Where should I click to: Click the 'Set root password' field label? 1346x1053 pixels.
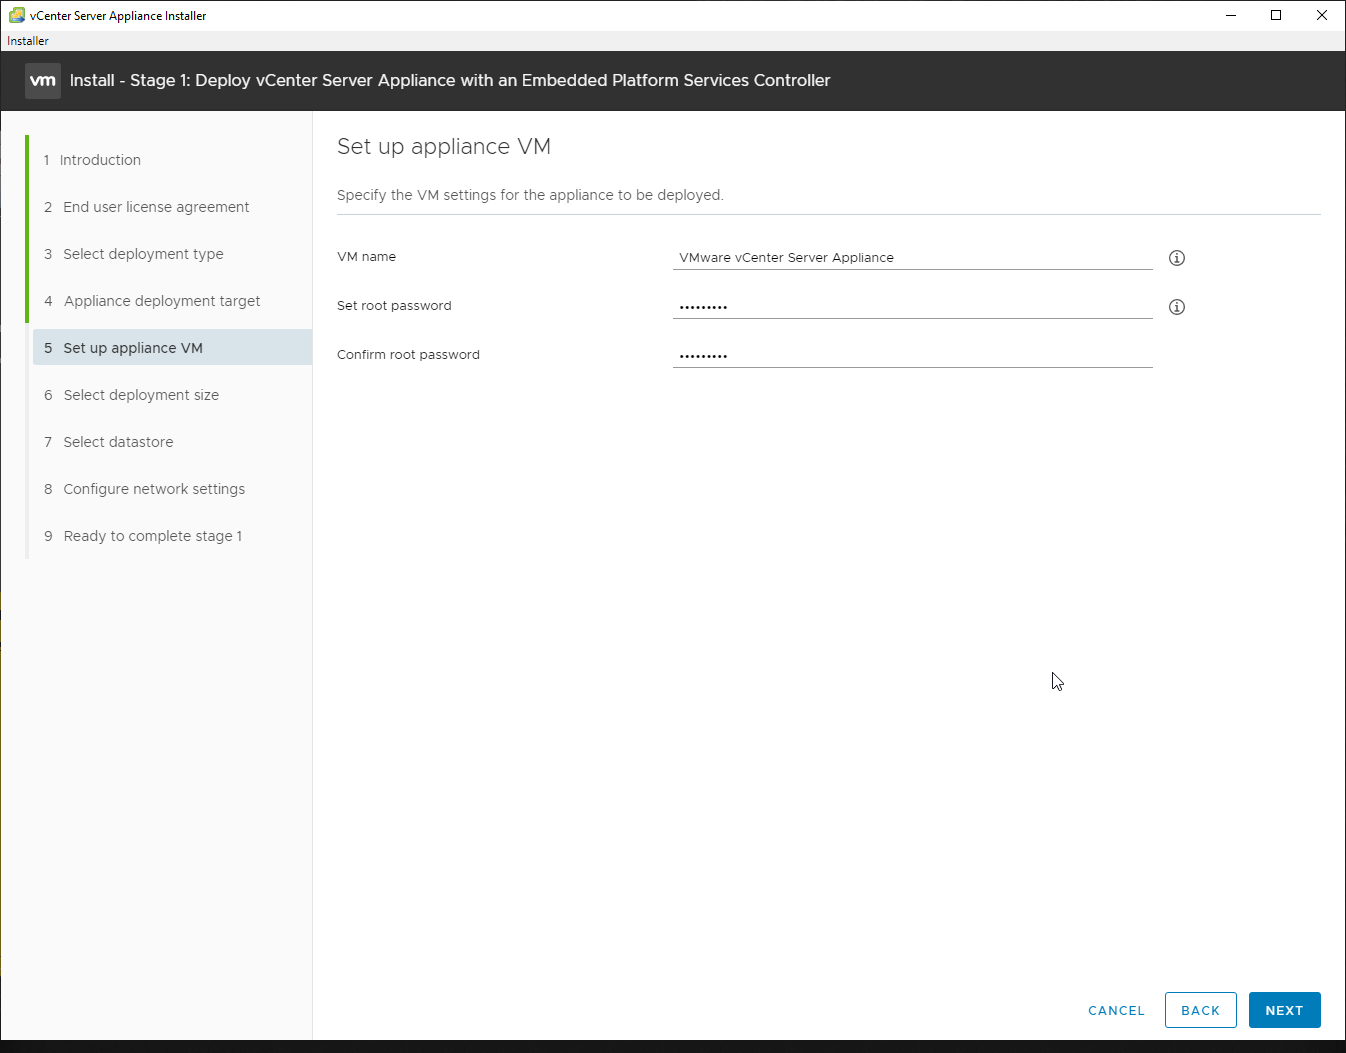[394, 306]
